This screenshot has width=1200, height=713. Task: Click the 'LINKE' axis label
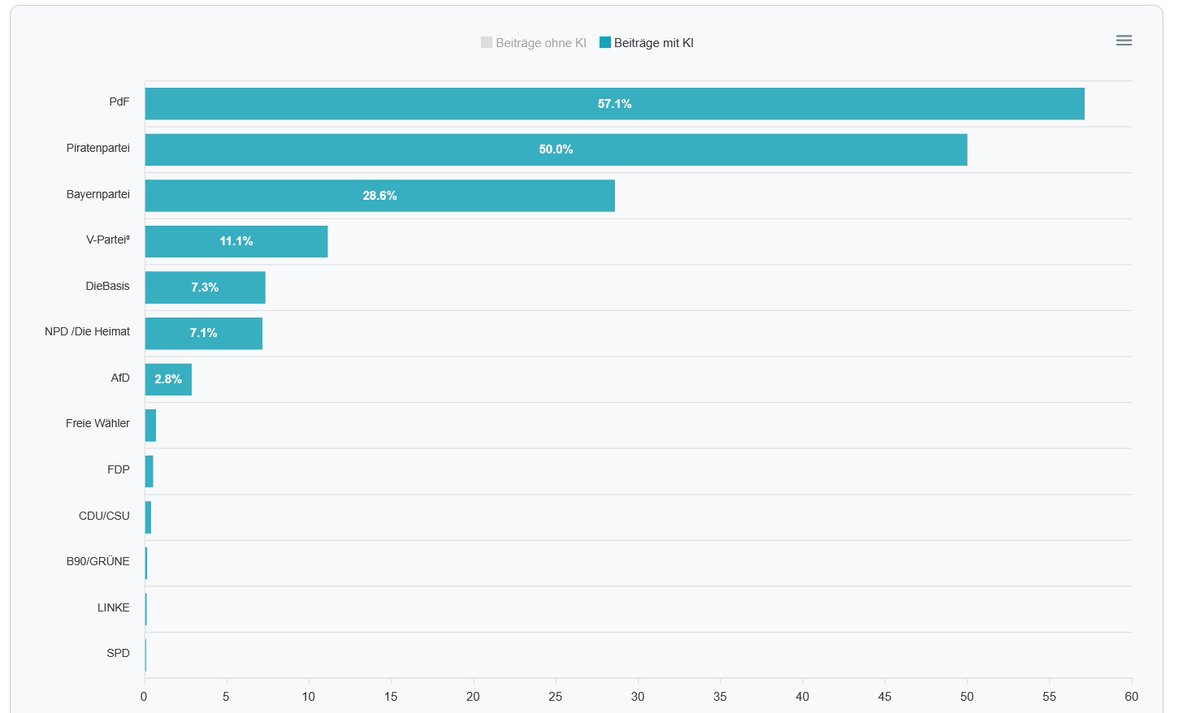[x=113, y=608]
